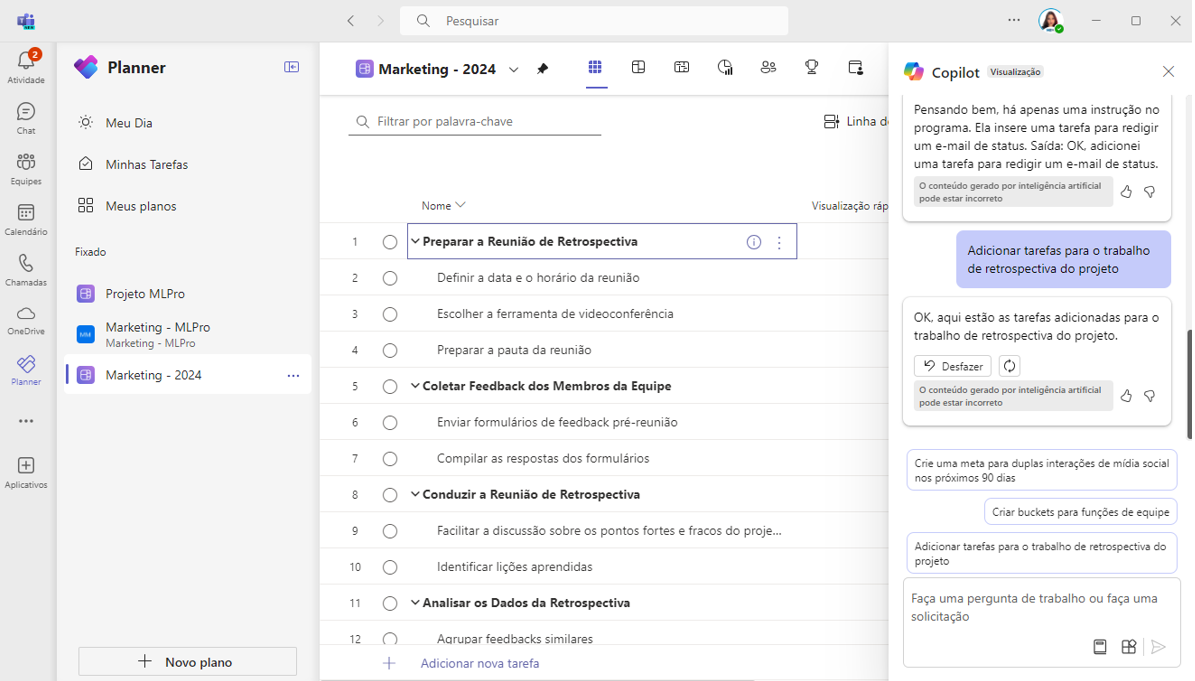The height and width of the screenshot is (681, 1195).
Task: Collapse Conduzir a Reunião de Retrospectiva subtasks
Action: pos(415,494)
